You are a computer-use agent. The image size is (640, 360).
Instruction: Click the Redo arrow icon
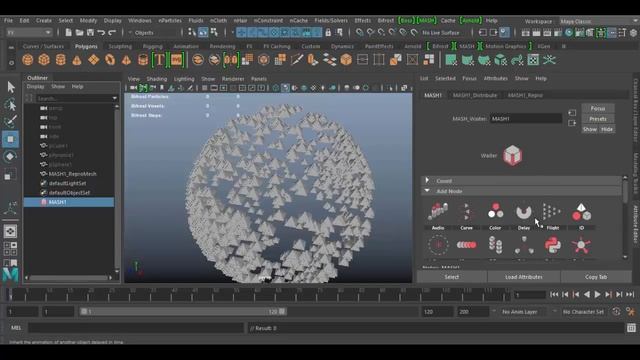click(x=112, y=33)
